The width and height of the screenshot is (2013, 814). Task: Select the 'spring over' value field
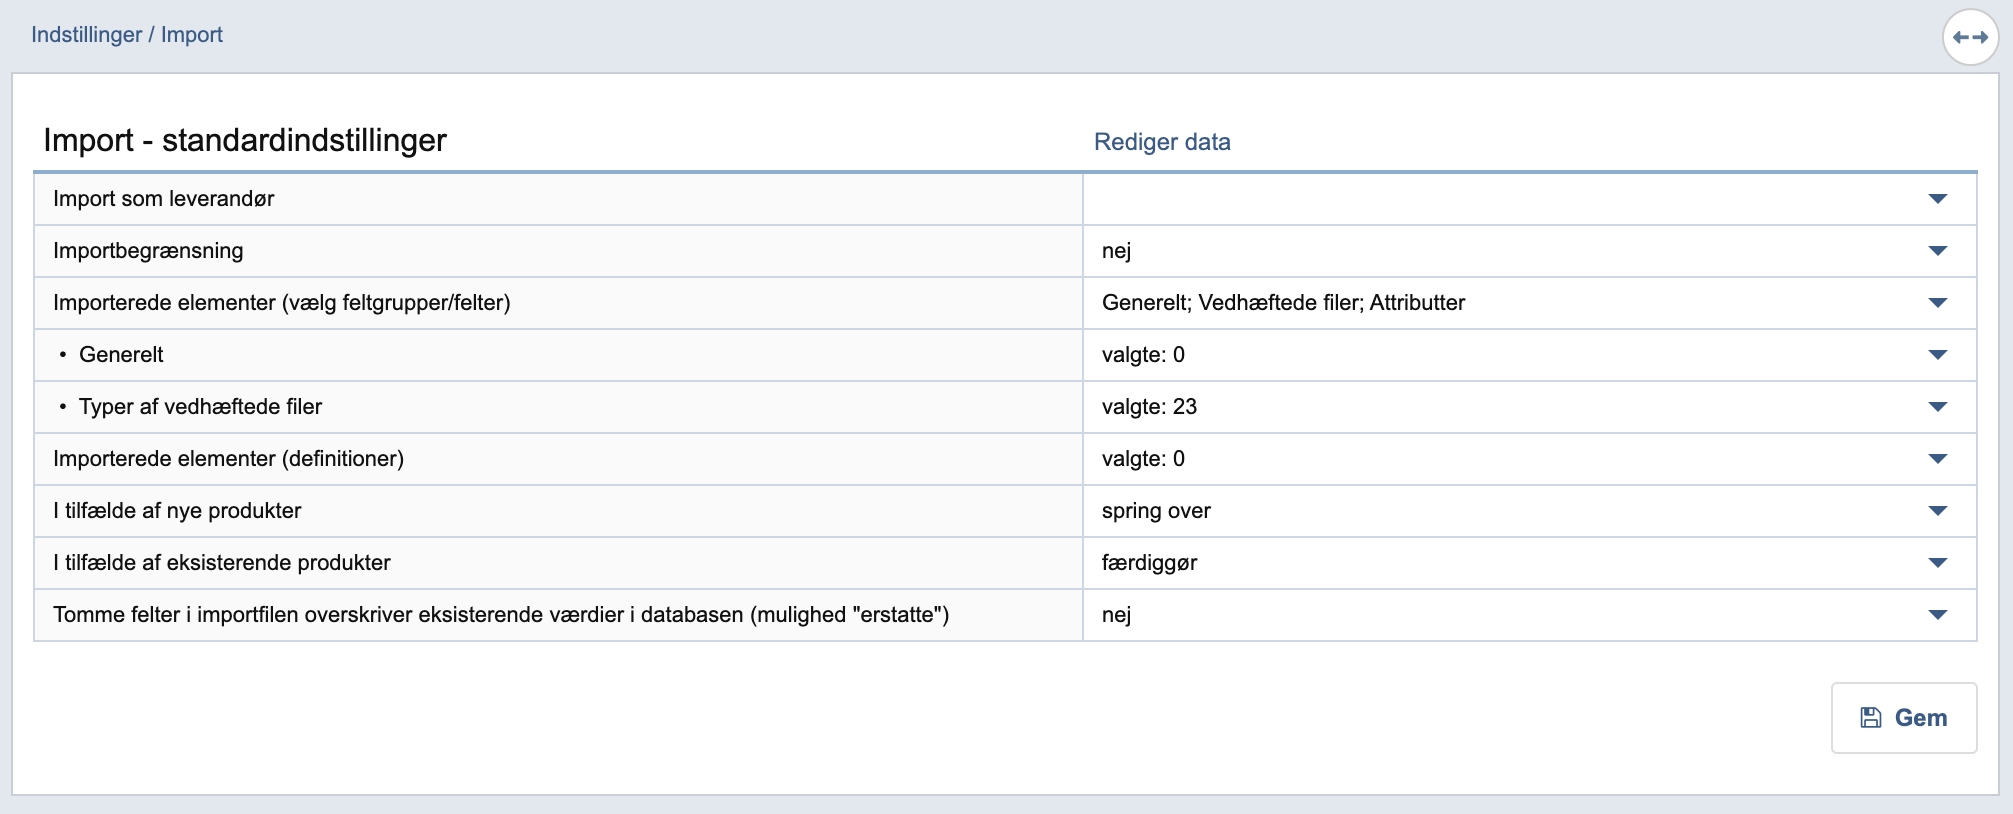(1156, 511)
